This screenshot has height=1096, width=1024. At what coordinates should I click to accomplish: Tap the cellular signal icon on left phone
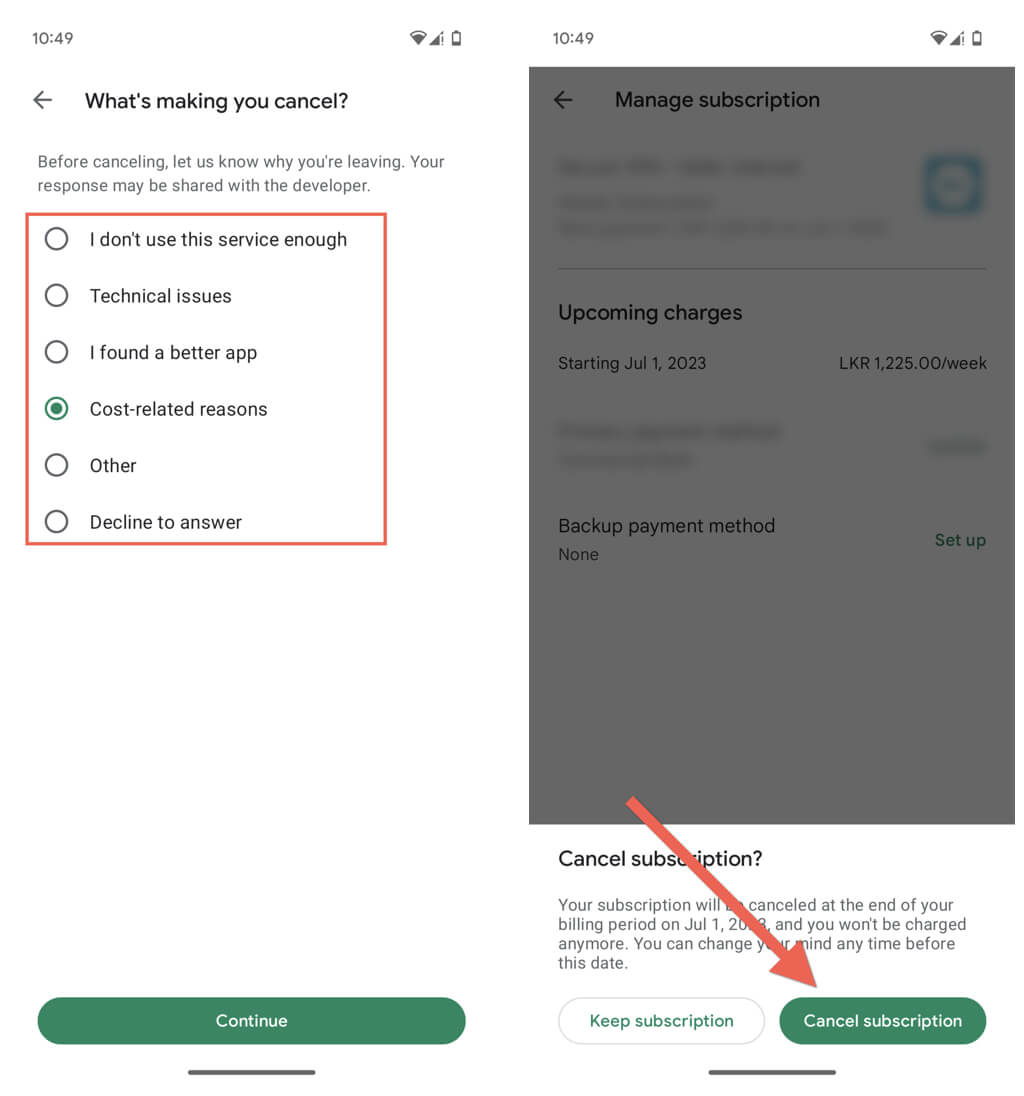pyautogui.click(x=437, y=38)
